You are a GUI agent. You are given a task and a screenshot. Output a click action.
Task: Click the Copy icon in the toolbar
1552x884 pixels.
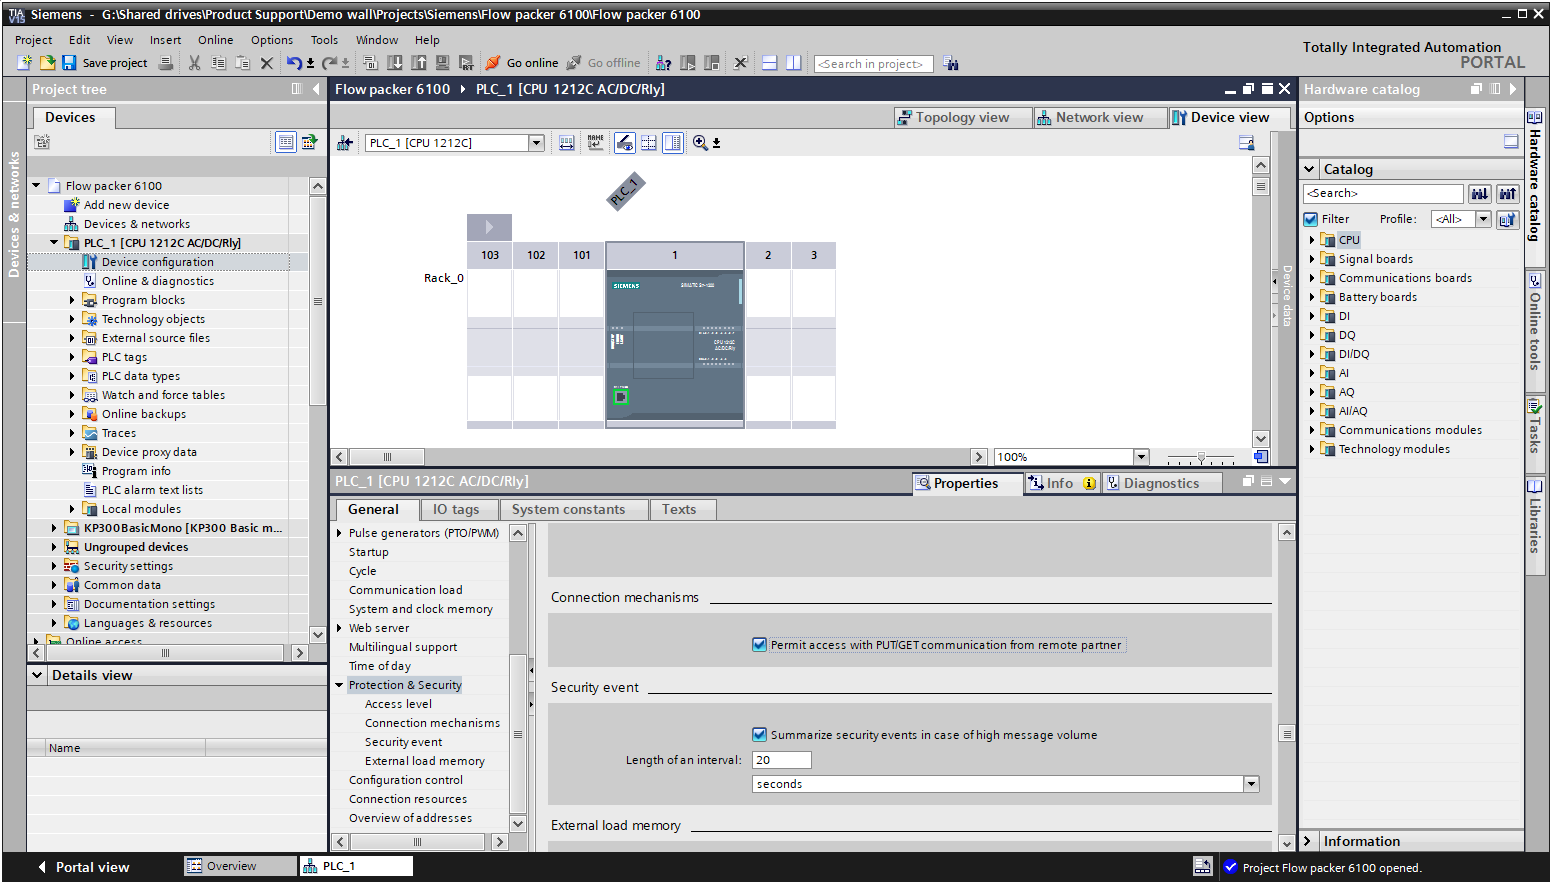[x=218, y=63]
